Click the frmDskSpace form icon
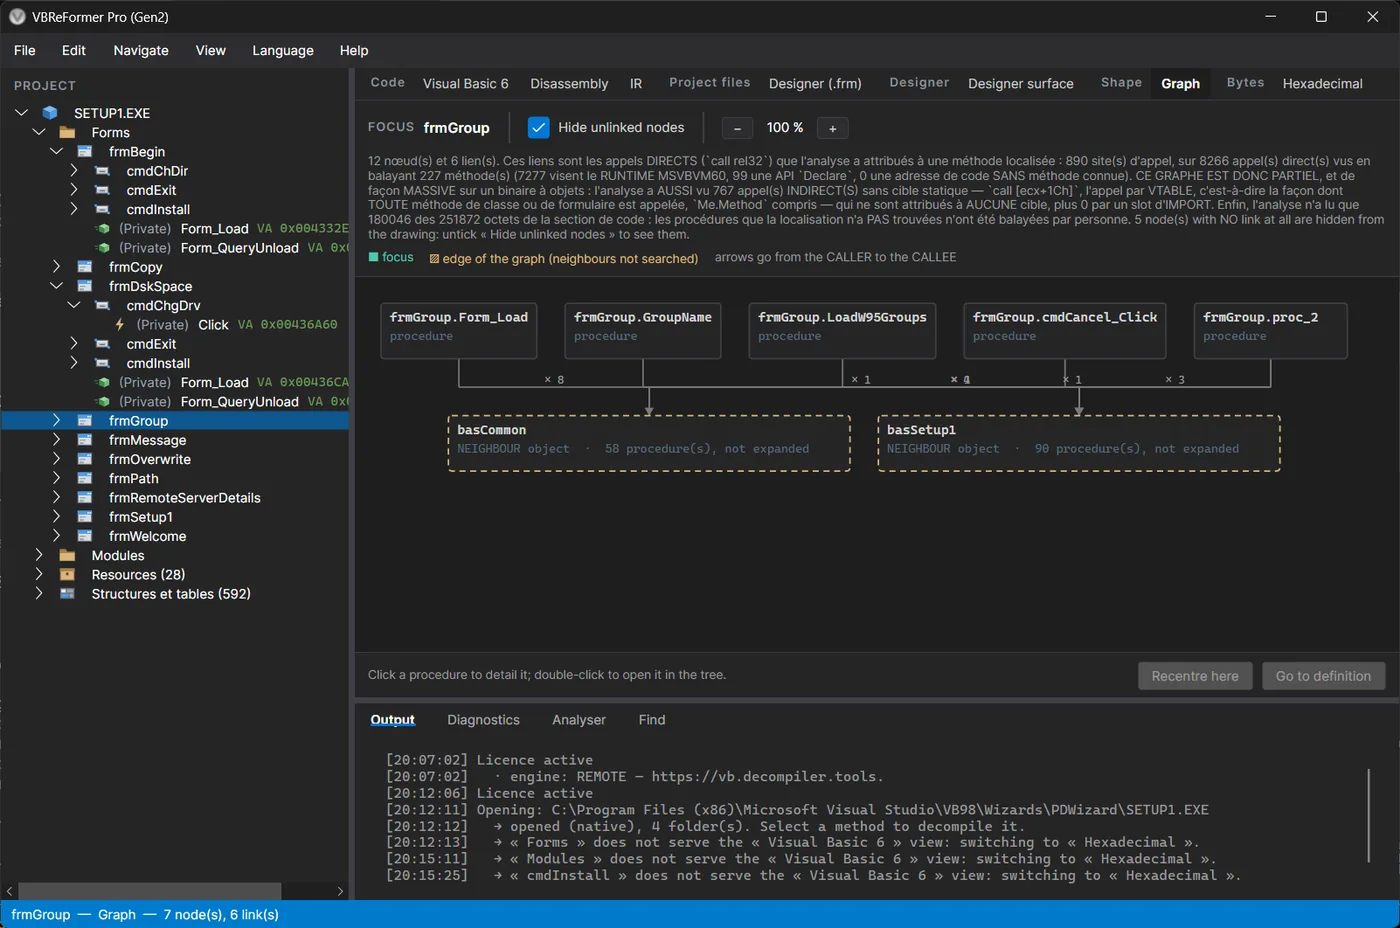The width and height of the screenshot is (1400, 928). point(85,286)
